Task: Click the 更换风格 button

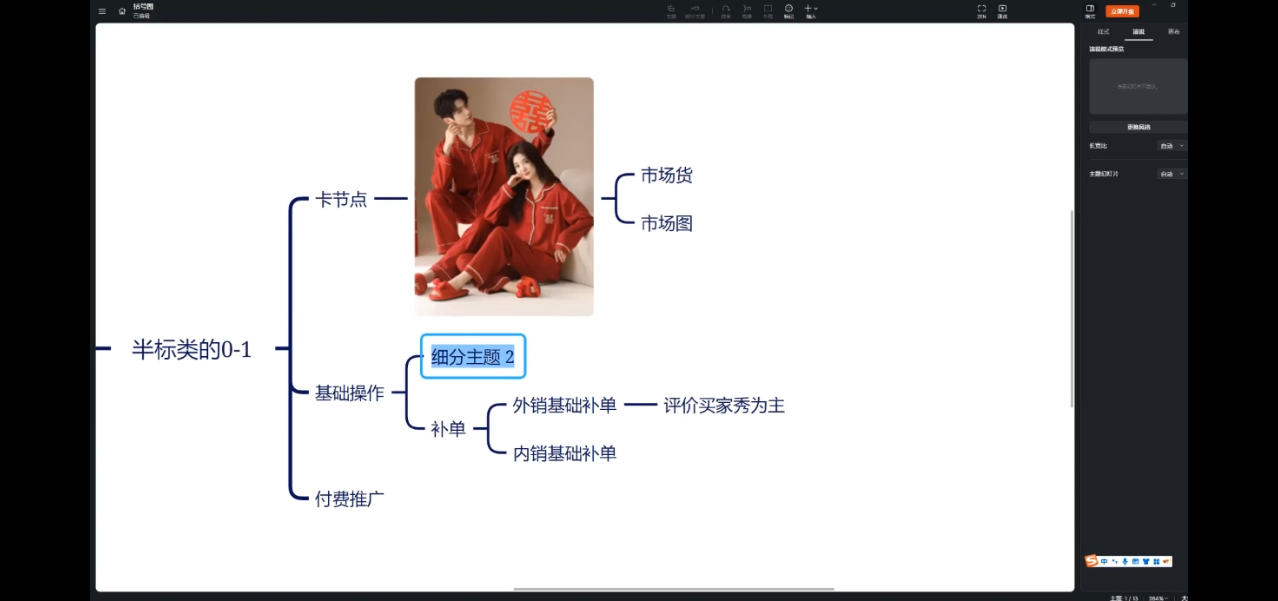Action: (1138, 127)
